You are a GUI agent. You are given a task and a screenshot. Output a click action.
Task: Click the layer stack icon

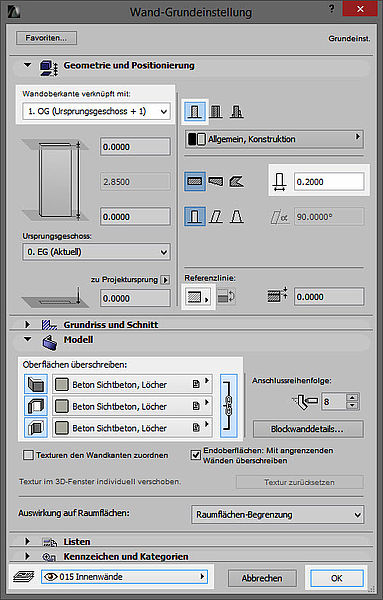coord(24,576)
